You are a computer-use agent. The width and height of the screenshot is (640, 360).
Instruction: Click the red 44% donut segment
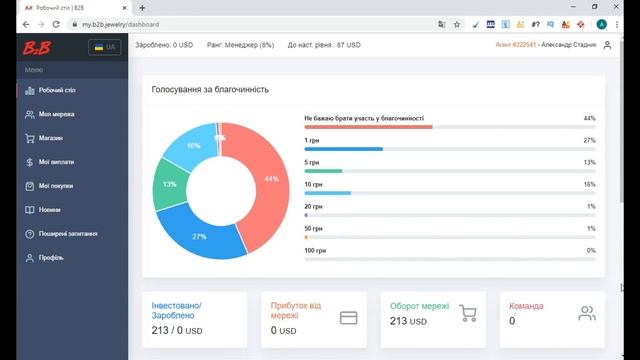coord(270,180)
